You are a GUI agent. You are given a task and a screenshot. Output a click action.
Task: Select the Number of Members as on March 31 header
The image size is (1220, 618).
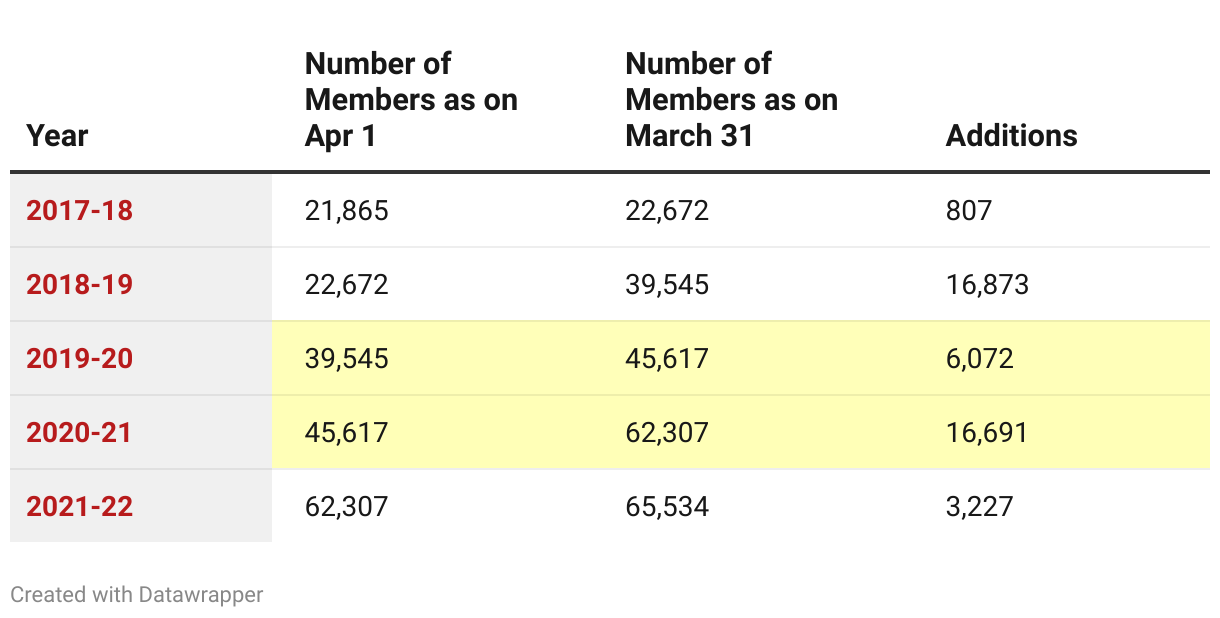[x=731, y=100]
